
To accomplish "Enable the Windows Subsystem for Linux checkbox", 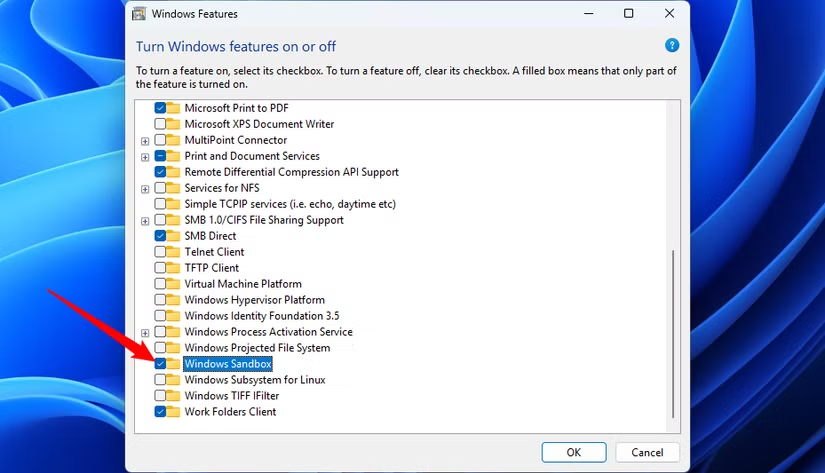I will click(160, 380).
